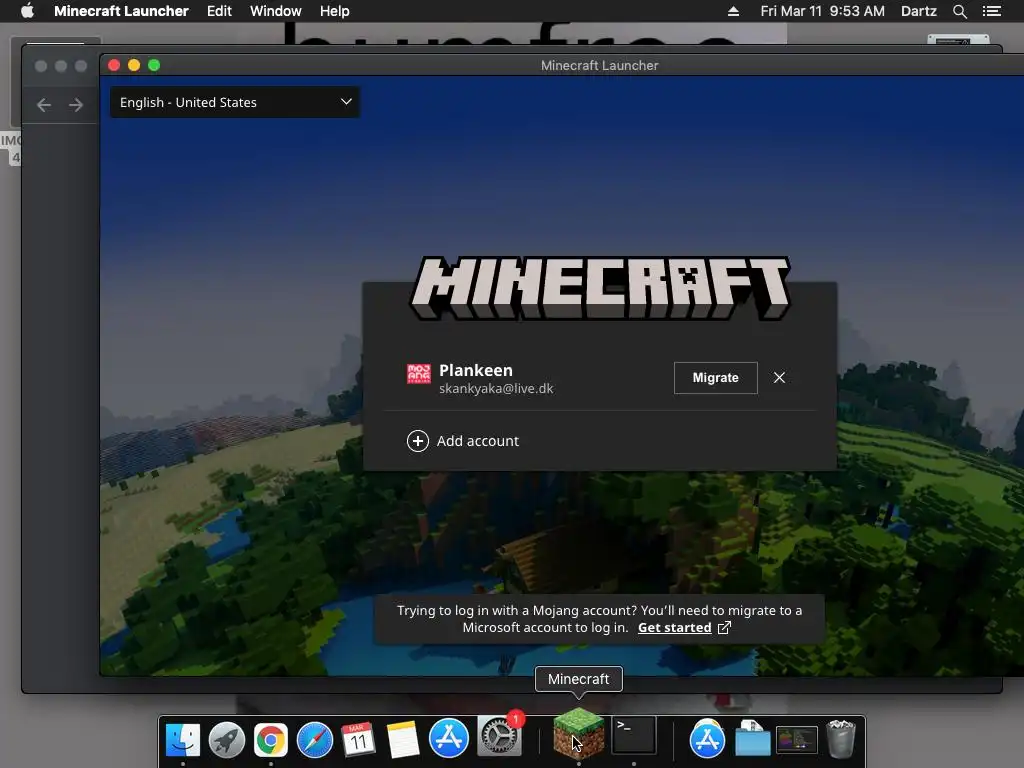Go forward in the background window

coord(76,105)
